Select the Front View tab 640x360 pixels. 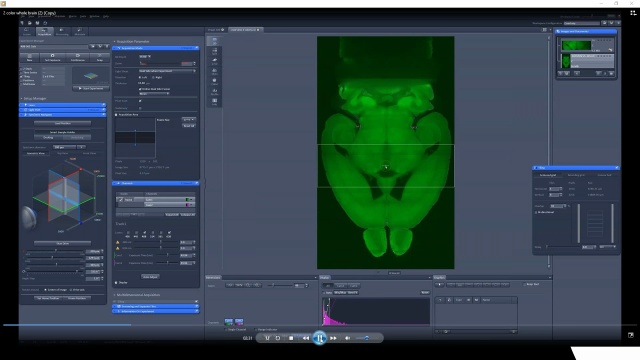[89, 153]
